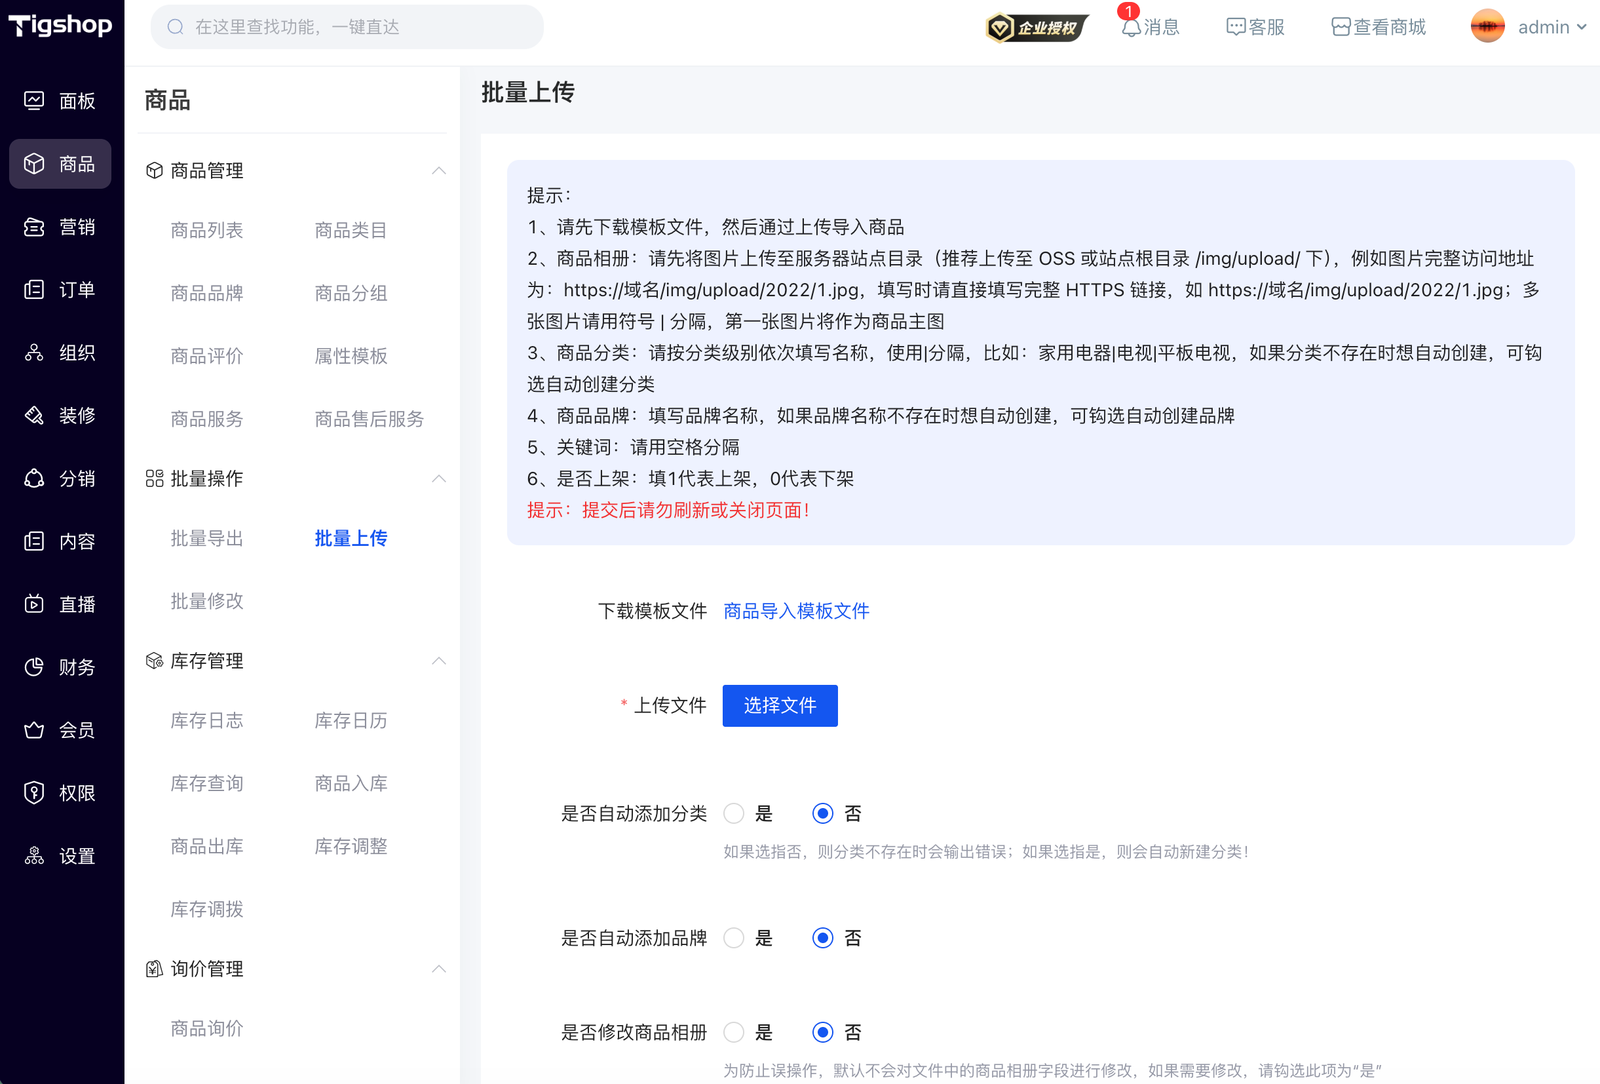This screenshot has width=1600, height=1084.
Task: Go to 批量导出 menu item
Action: click(x=207, y=538)
